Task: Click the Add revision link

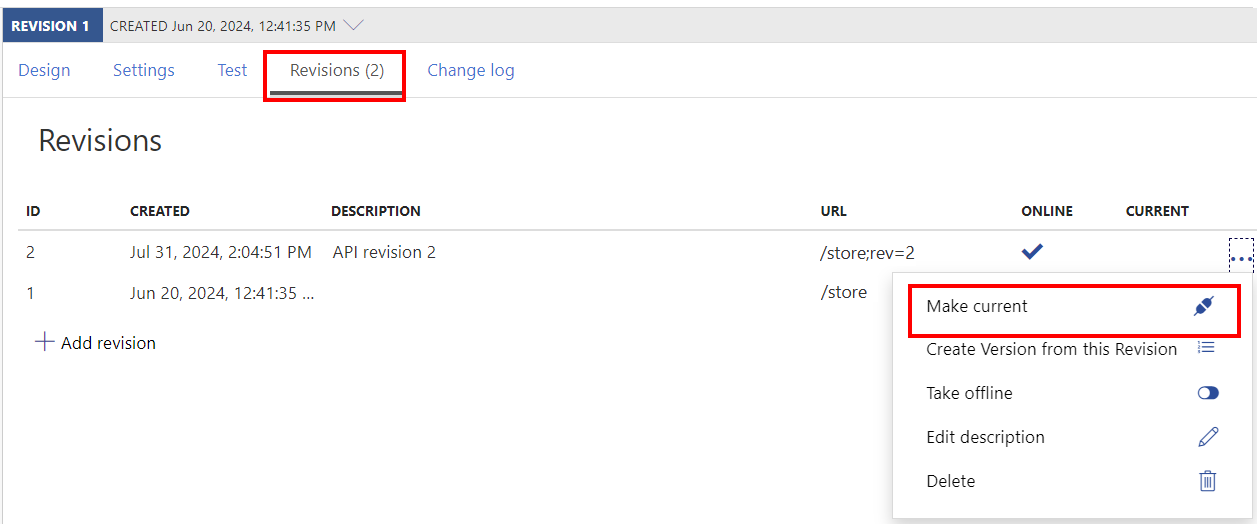Action: pos(108,343)
